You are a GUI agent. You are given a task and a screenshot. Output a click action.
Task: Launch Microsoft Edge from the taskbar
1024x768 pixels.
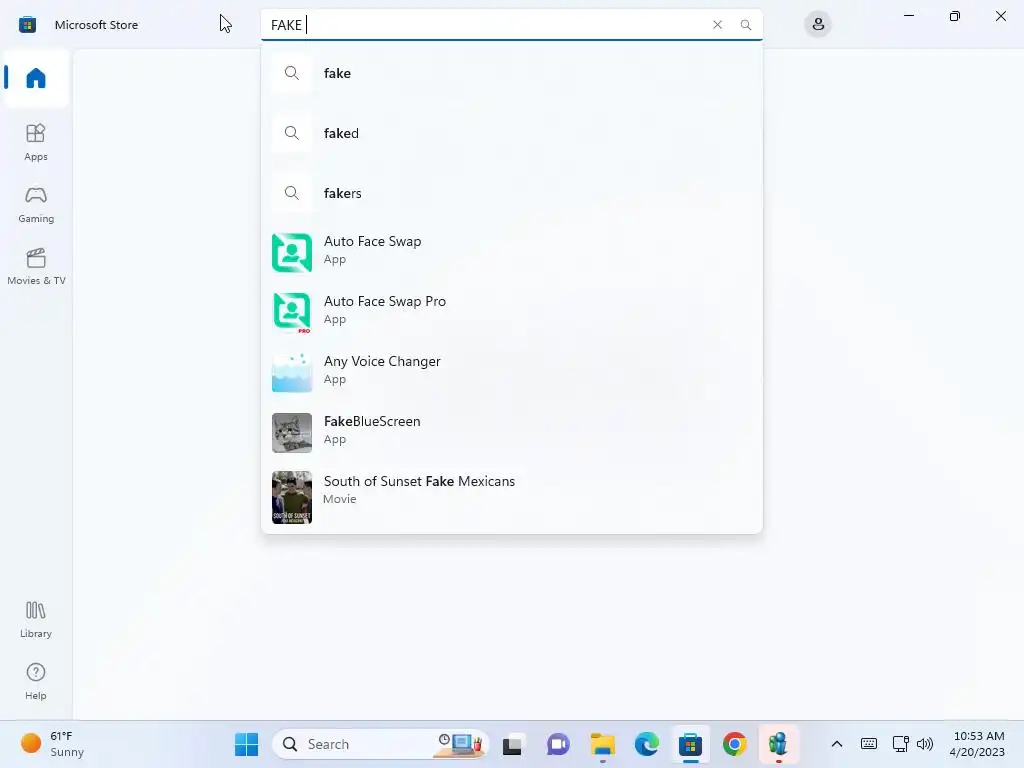[647, 744]
